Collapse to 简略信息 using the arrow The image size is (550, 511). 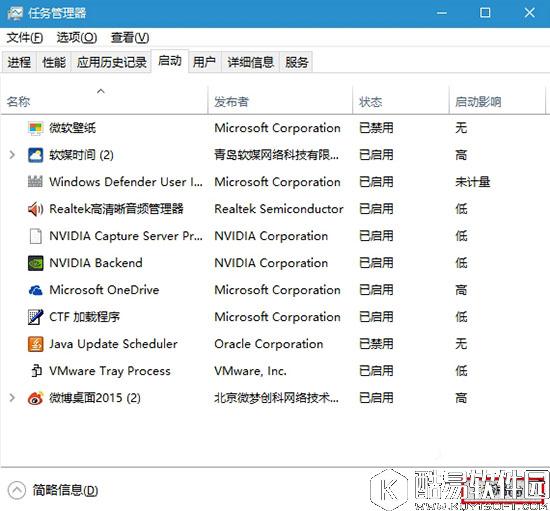click(16, 490)
